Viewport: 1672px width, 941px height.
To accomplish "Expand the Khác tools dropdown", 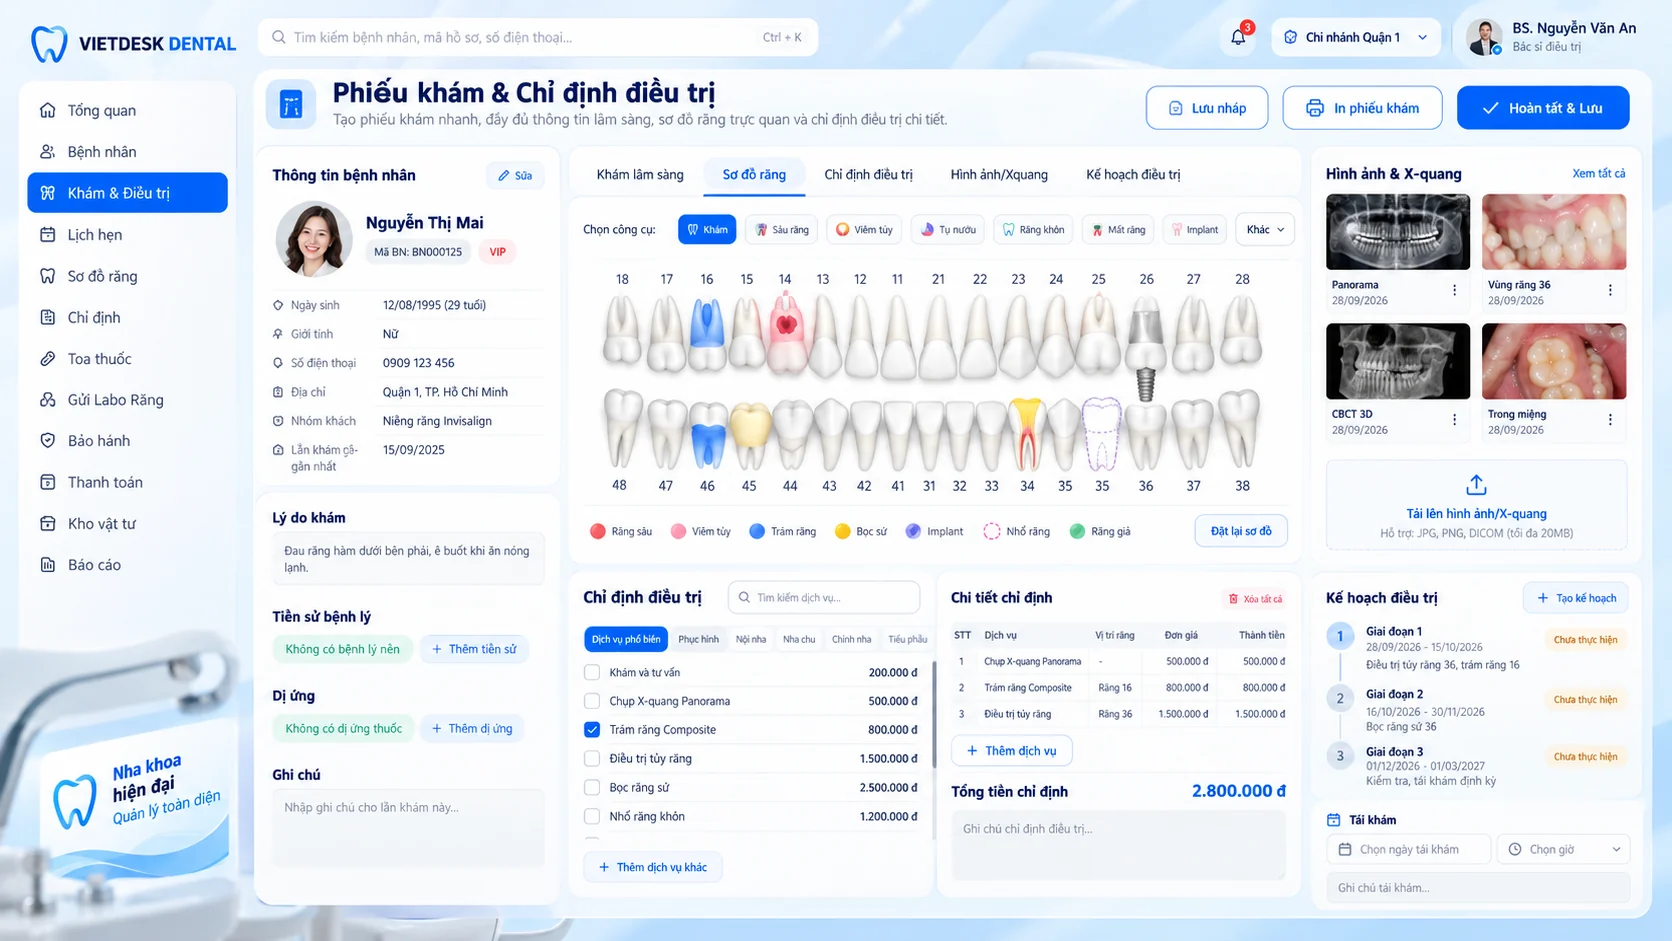I will pos(1265,229).
